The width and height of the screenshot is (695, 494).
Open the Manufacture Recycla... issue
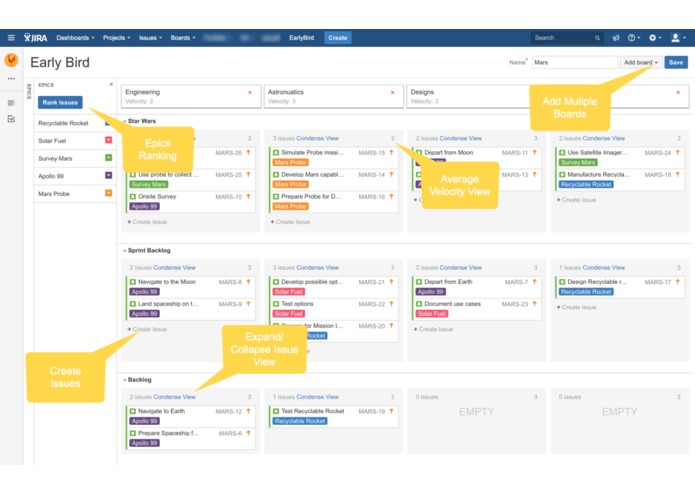(x=598, y=175)
